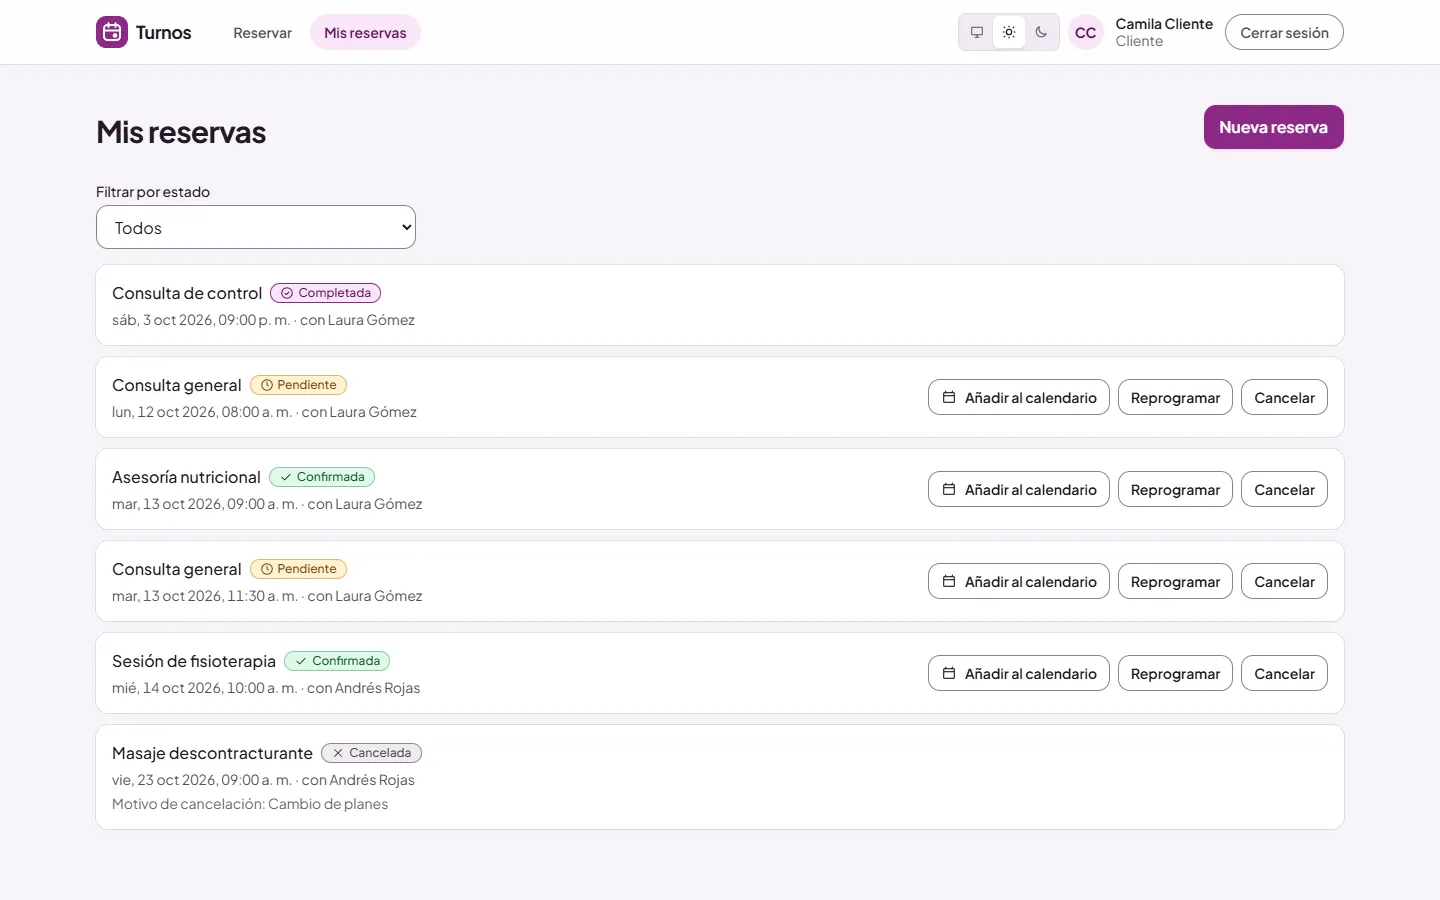Click the Mis reservas page heading
The image size is (1440, 900).
pos(181,132)
